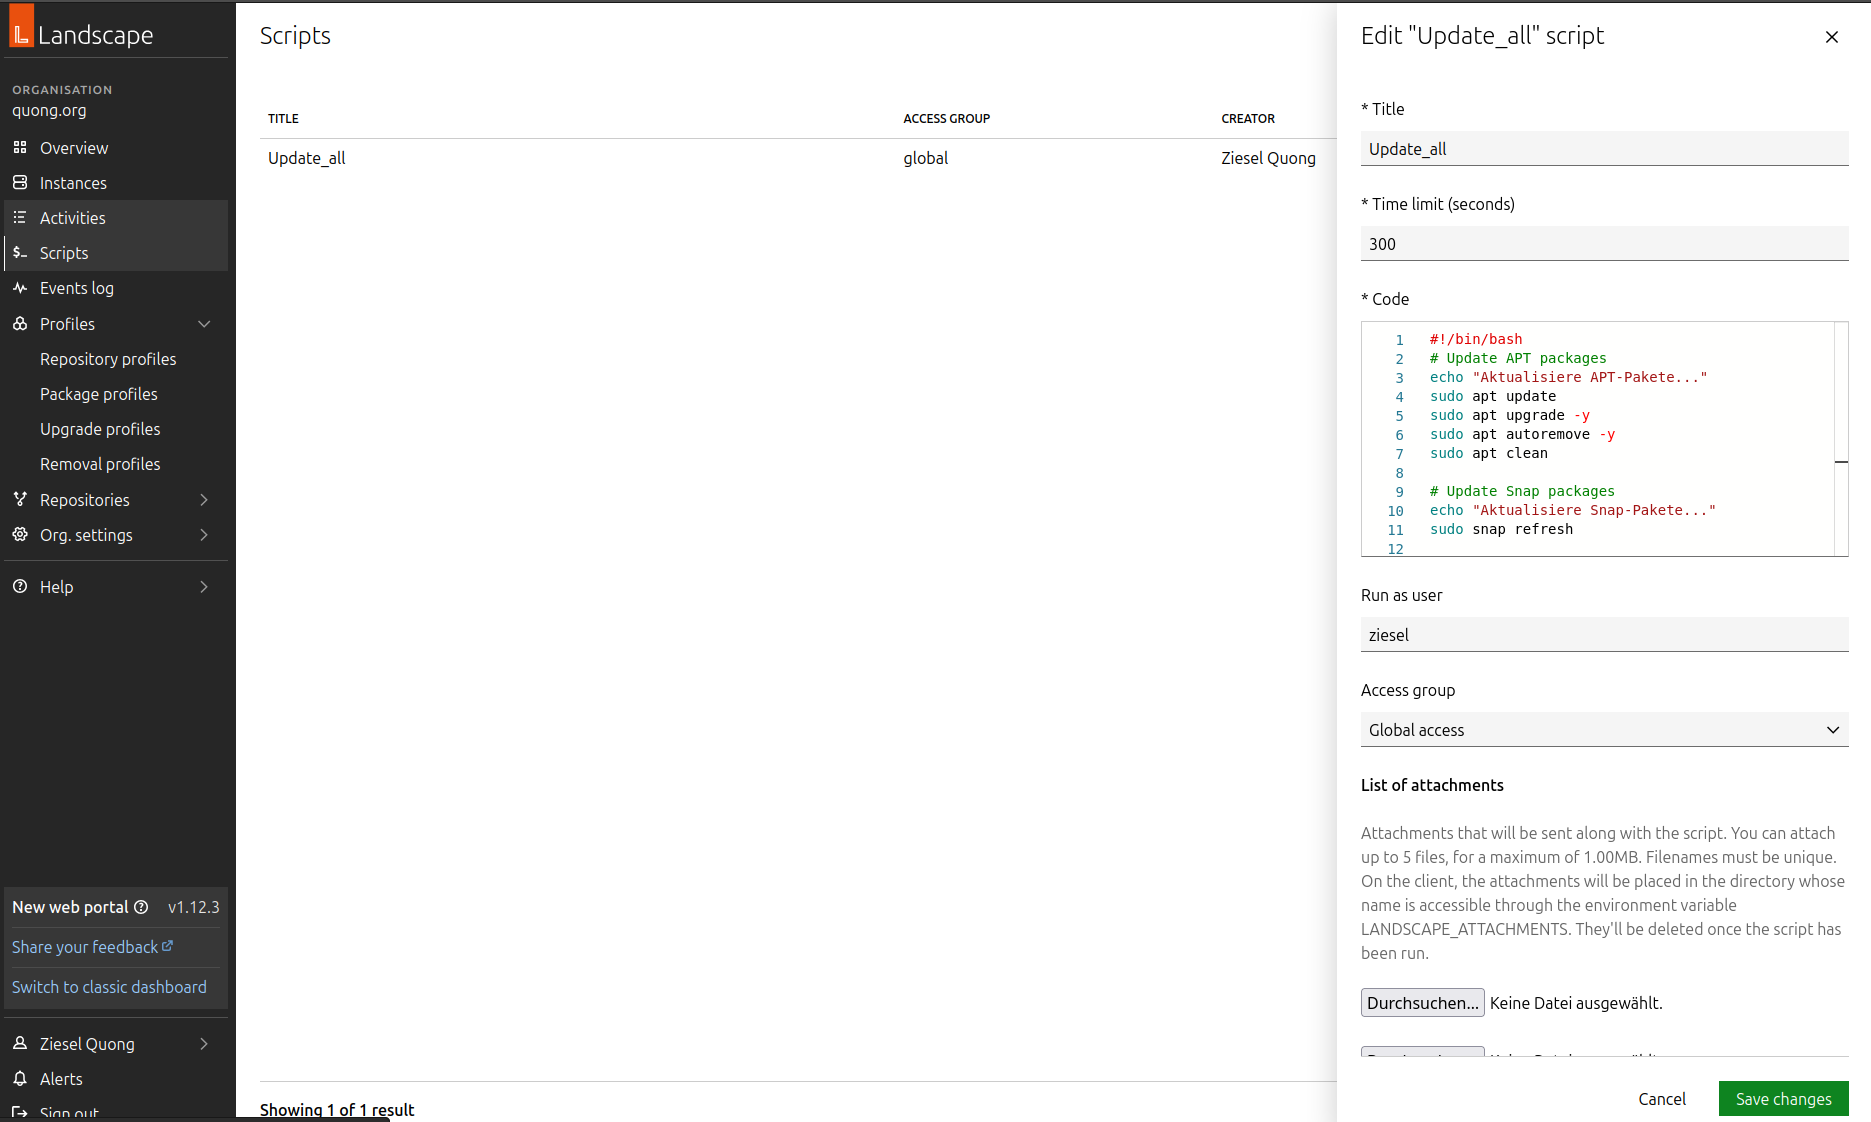Viewport: 1871px width, 1122px height.
Task: Click the first Durchsuchen file button
Action: point(1422,1003)
